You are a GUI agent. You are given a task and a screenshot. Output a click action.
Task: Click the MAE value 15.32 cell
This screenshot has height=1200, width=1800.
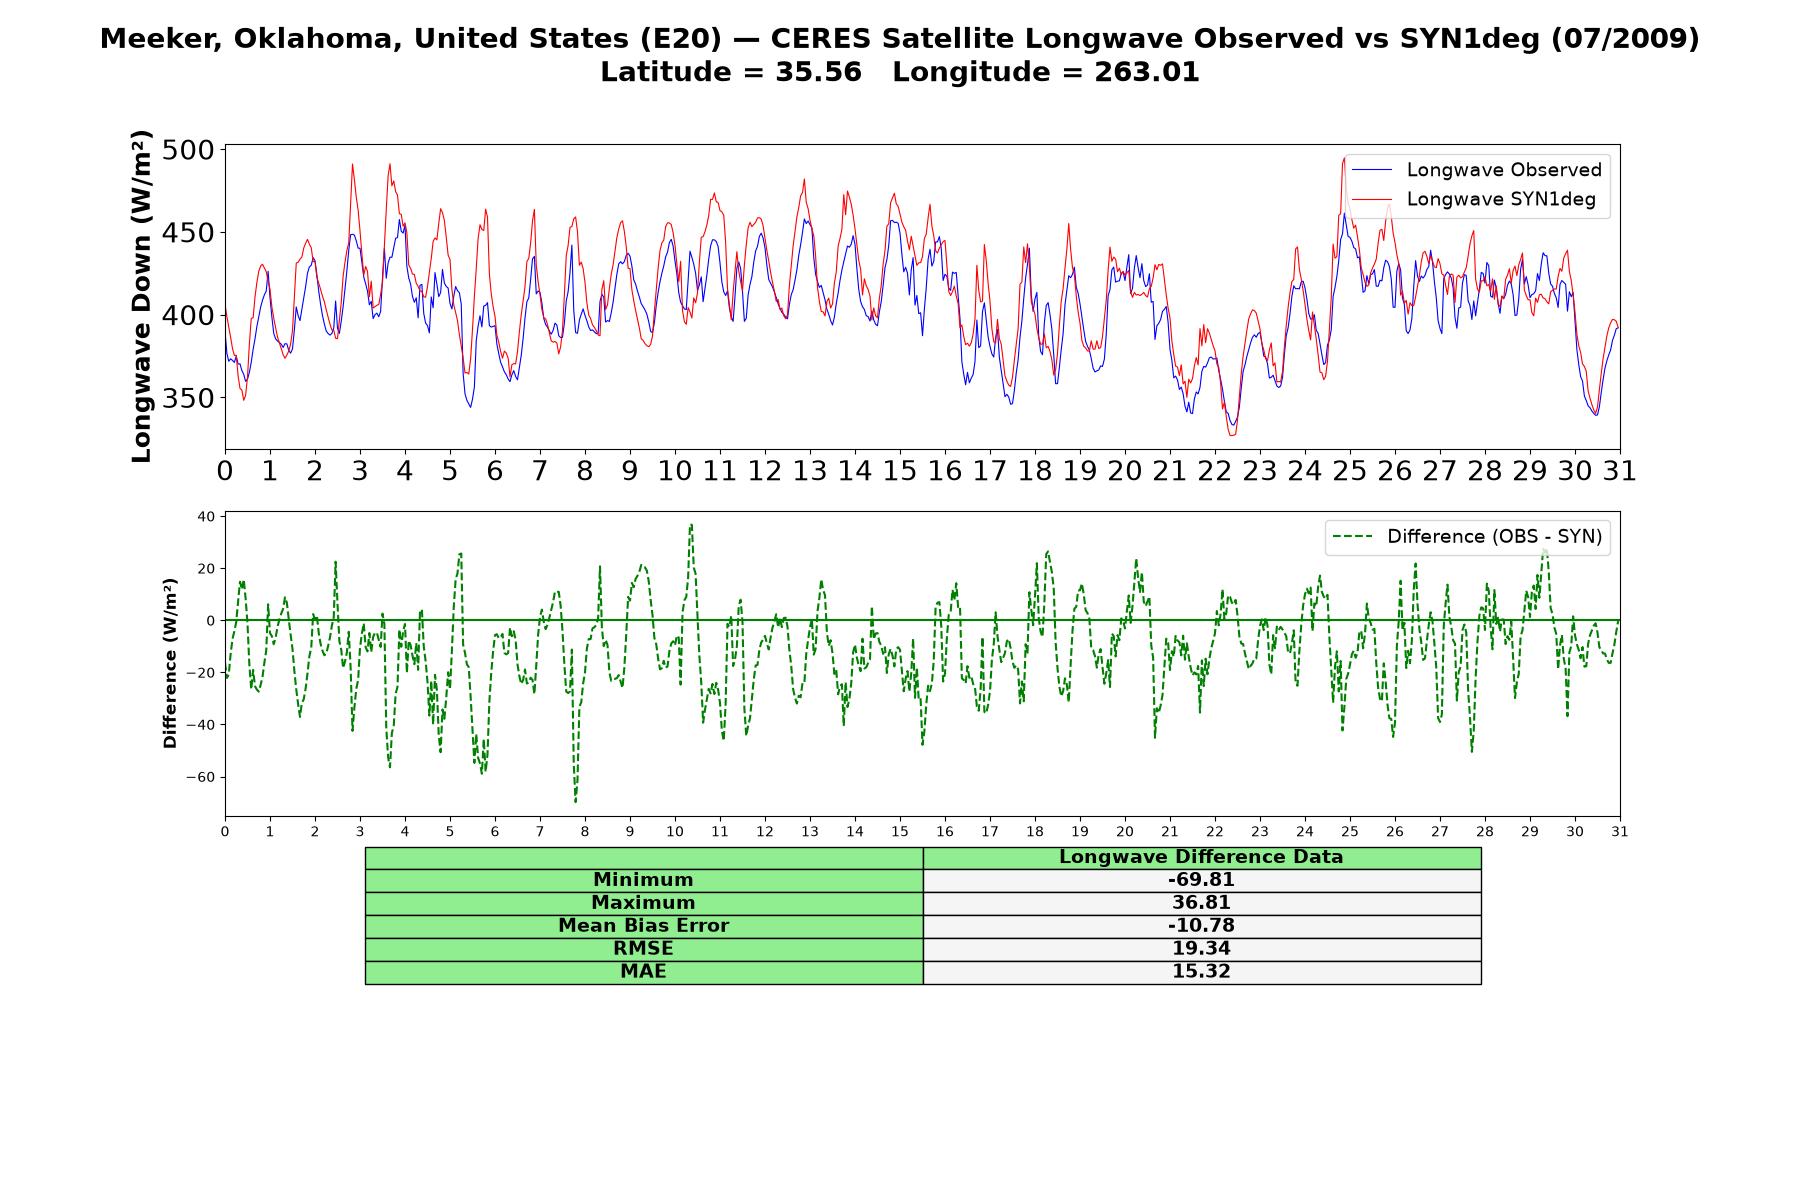click(x=1201, y=972)
